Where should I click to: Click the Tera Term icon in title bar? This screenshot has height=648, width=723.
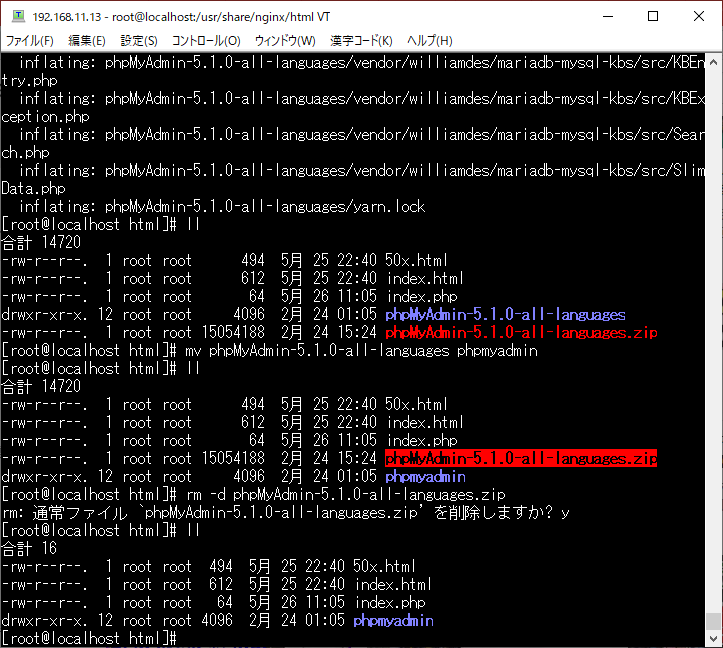coord(16,17)
